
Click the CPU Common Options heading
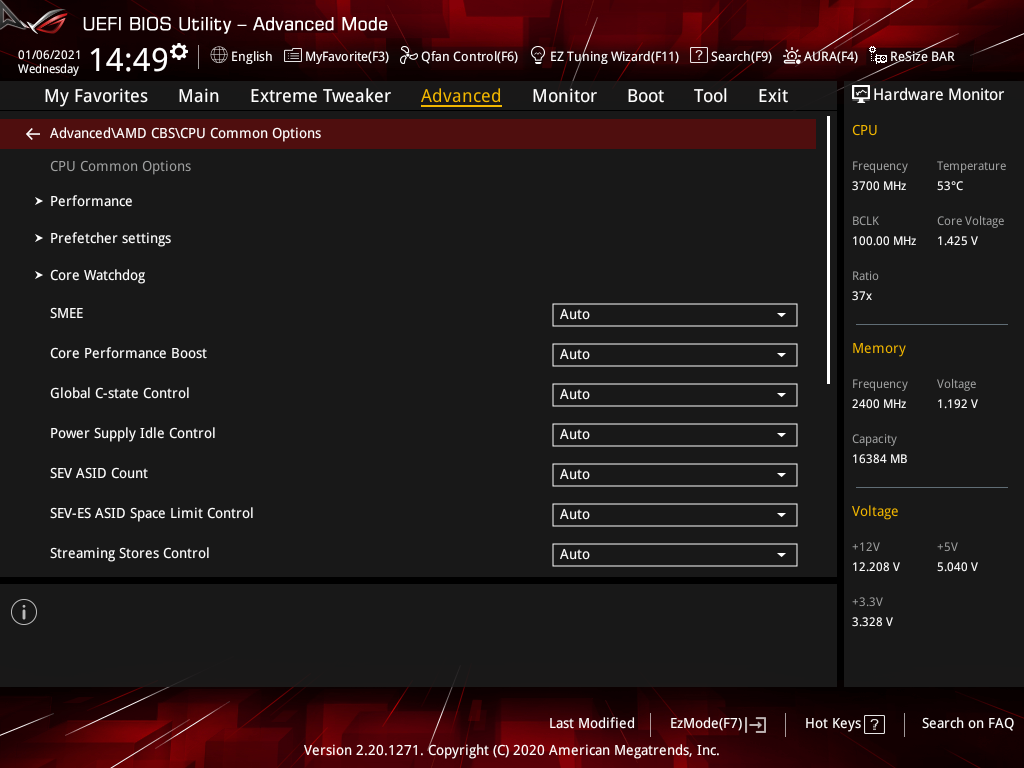click(121, 167)
